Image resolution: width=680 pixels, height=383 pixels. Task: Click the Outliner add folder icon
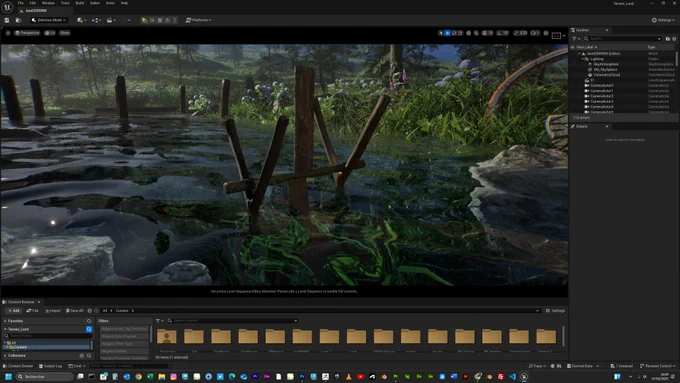pyautogui.click(x=667, y=39)
